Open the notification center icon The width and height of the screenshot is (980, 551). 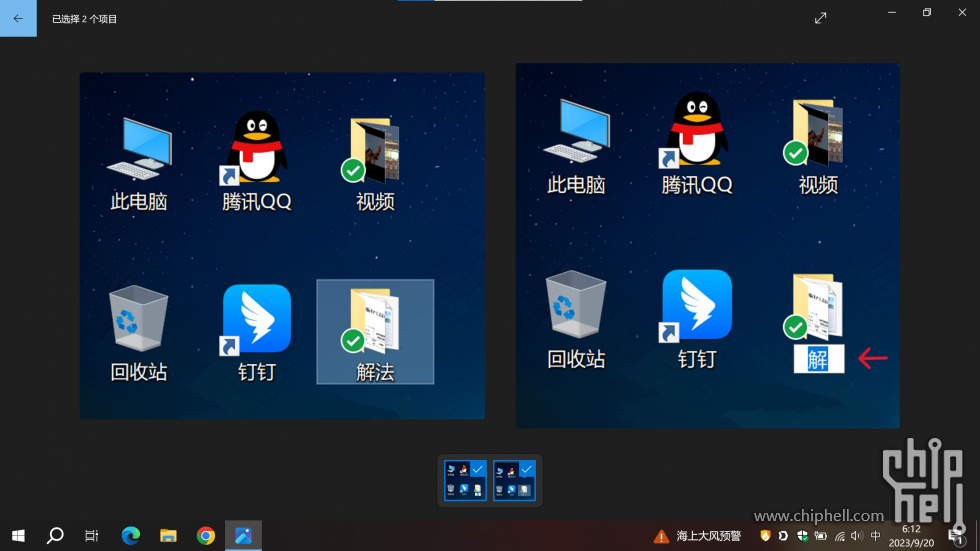click(956, 536)
